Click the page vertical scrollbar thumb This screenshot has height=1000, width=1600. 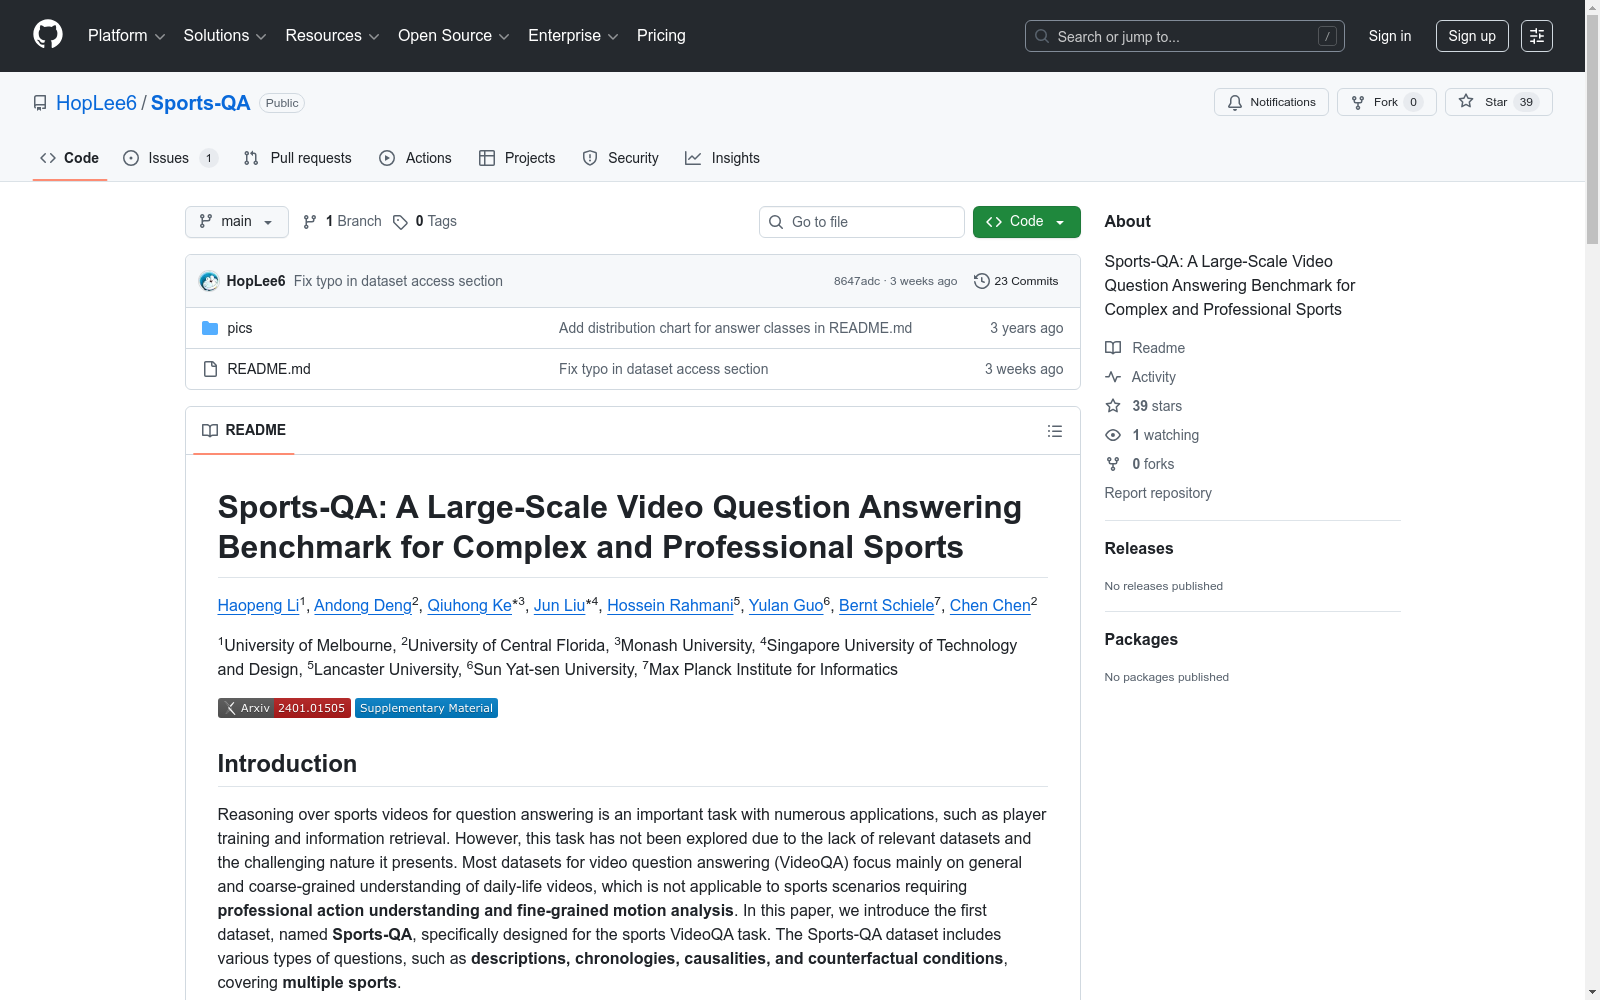click(1592, 128)
